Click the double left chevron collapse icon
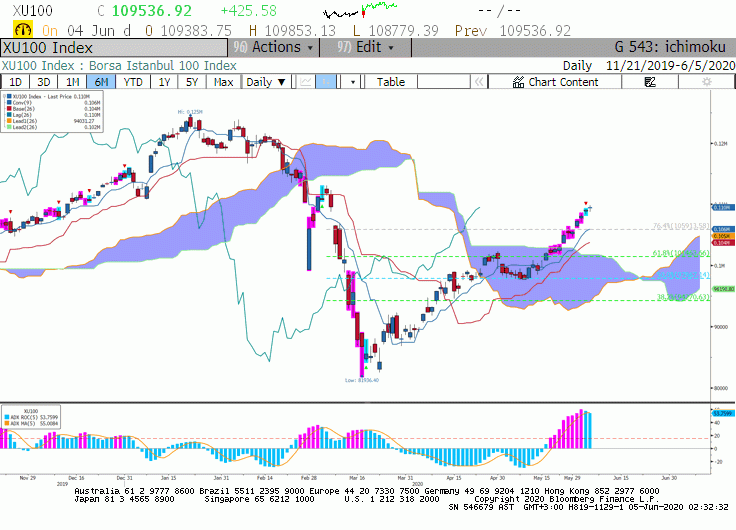 [479, 82]
